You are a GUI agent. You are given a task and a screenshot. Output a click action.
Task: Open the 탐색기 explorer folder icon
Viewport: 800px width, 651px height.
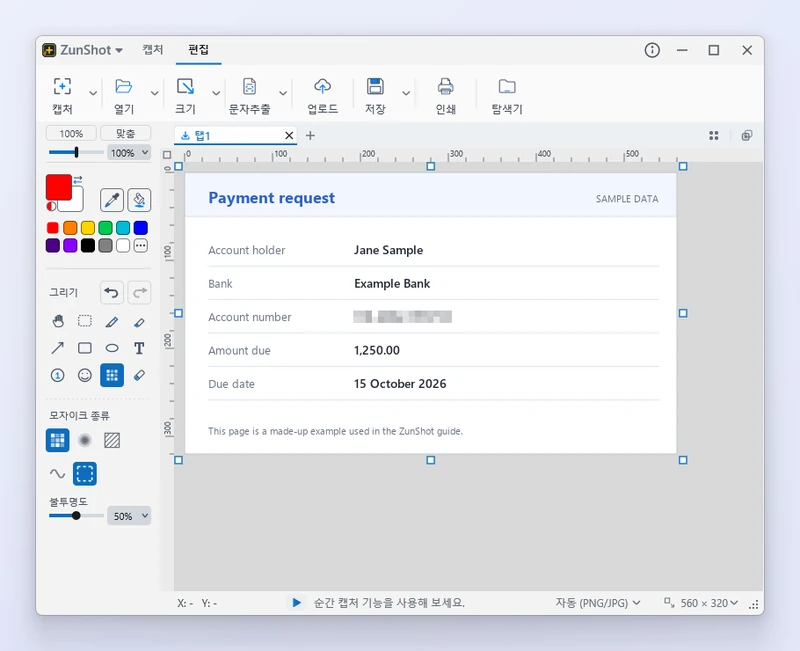pos(507,86)
